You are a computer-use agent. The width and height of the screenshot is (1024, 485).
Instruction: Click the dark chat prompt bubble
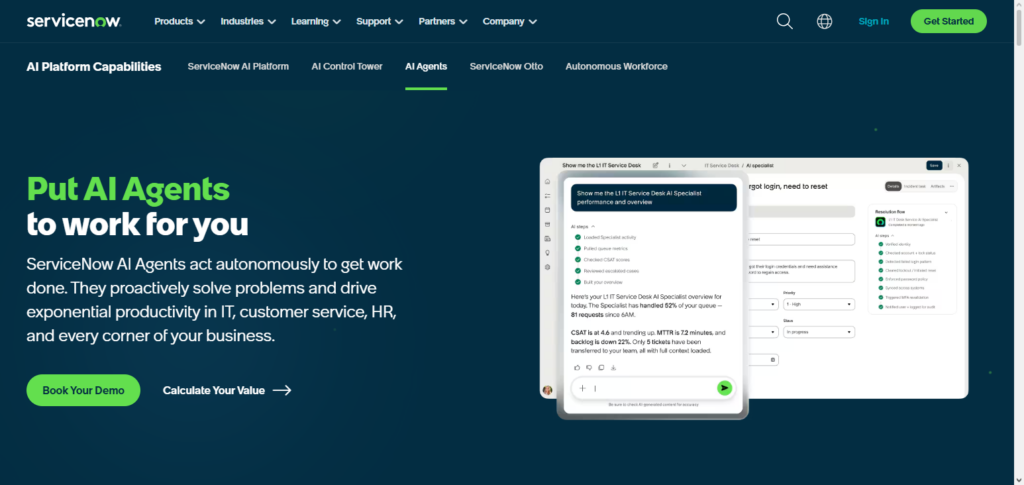[x=654, y=198]
